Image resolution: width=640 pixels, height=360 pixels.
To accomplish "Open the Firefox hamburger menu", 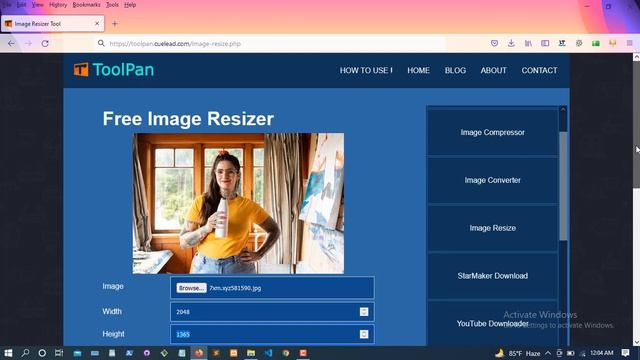I will 630,43.
